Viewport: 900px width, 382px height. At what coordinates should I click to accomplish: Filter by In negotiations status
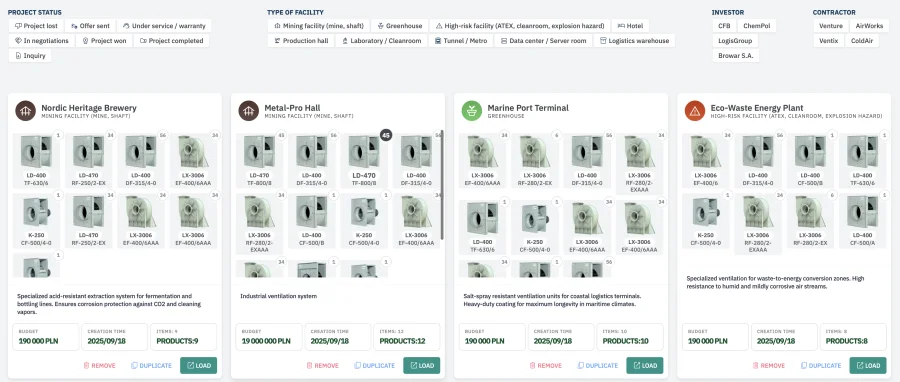pyautogui.click(x=41, y=41)
